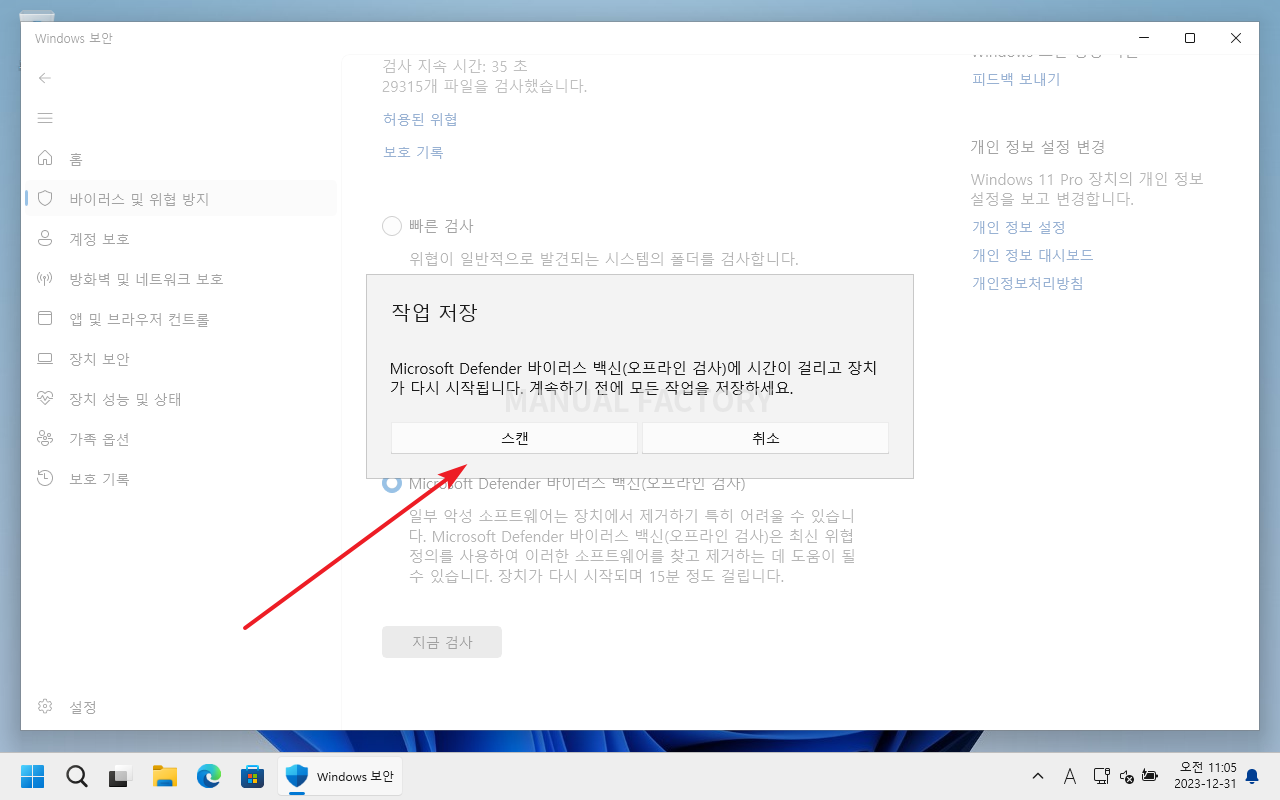Click the shield icon for 바이러스 및 위협 방지

point(45,198)
